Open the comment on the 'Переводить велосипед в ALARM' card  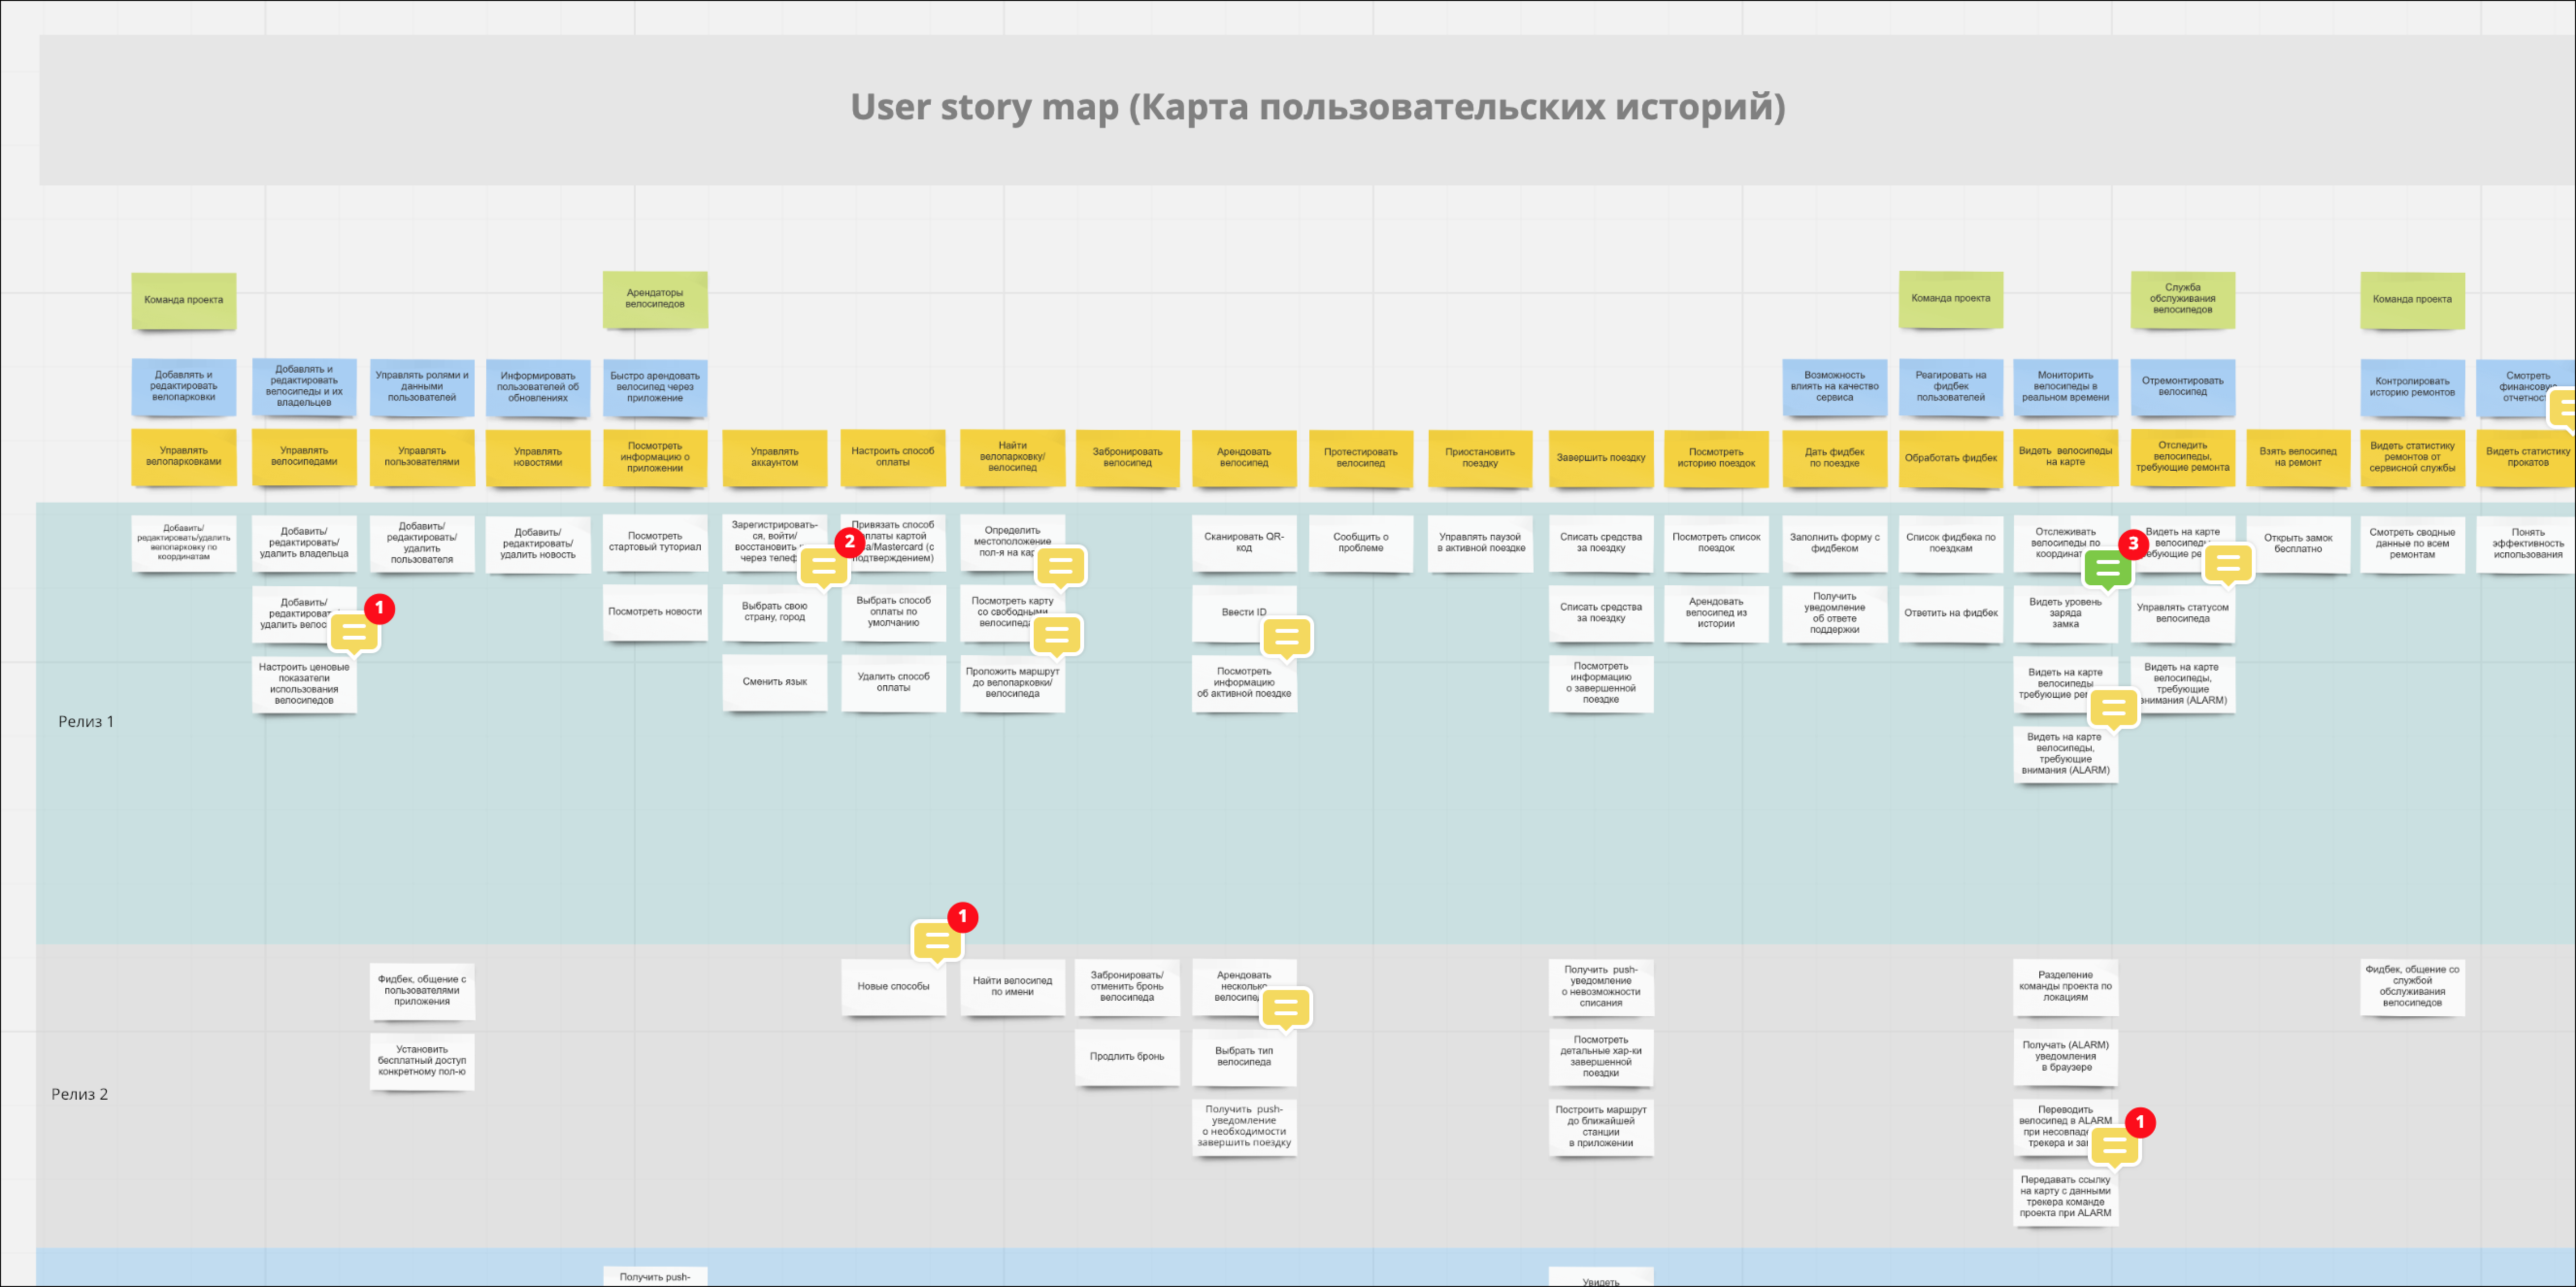2115,1146
